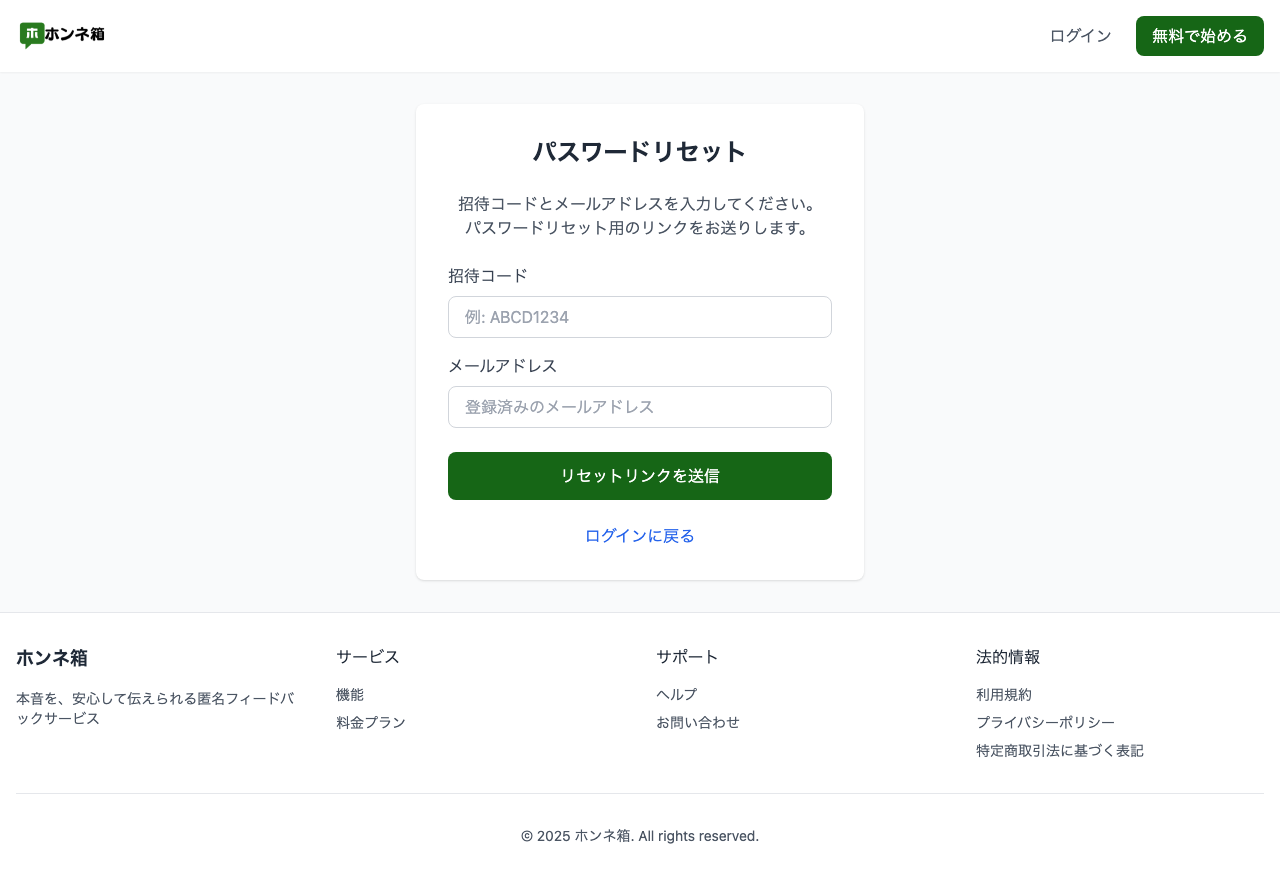
Task: Click the ホンネ箱 footer heading
Action: click(51, 657)
